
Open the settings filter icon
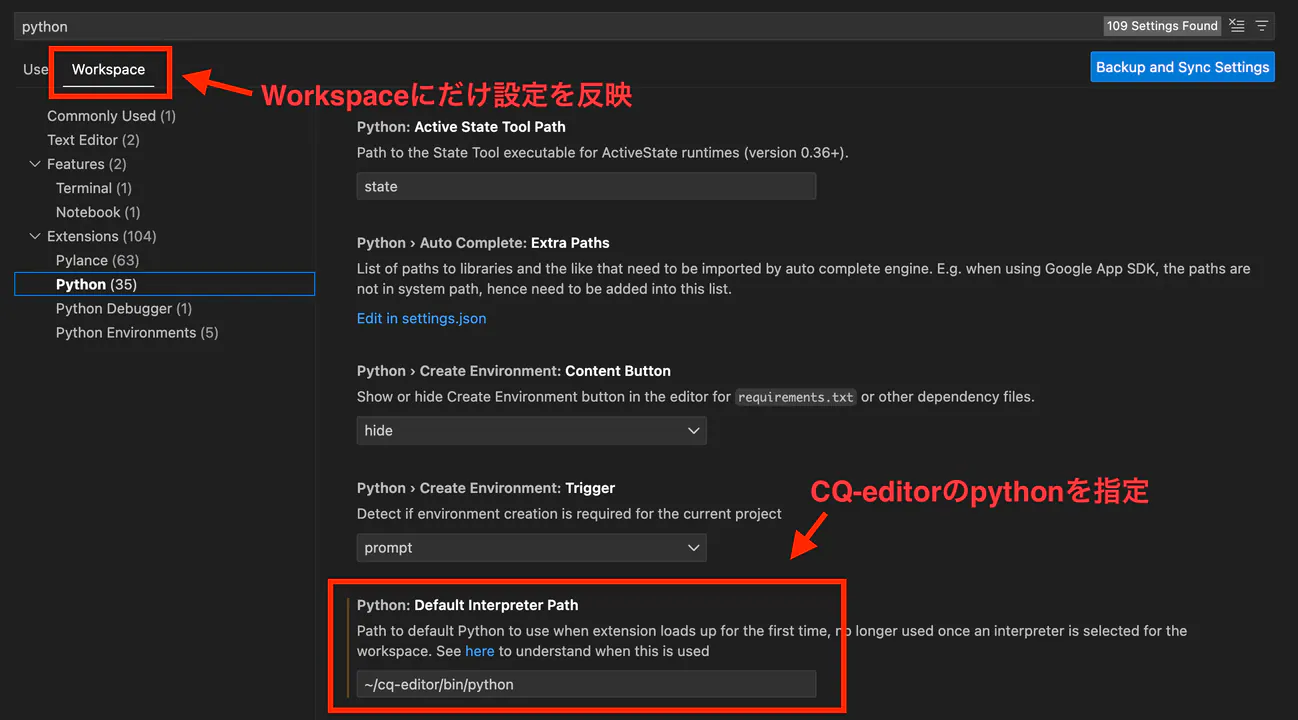point(1262,26)
